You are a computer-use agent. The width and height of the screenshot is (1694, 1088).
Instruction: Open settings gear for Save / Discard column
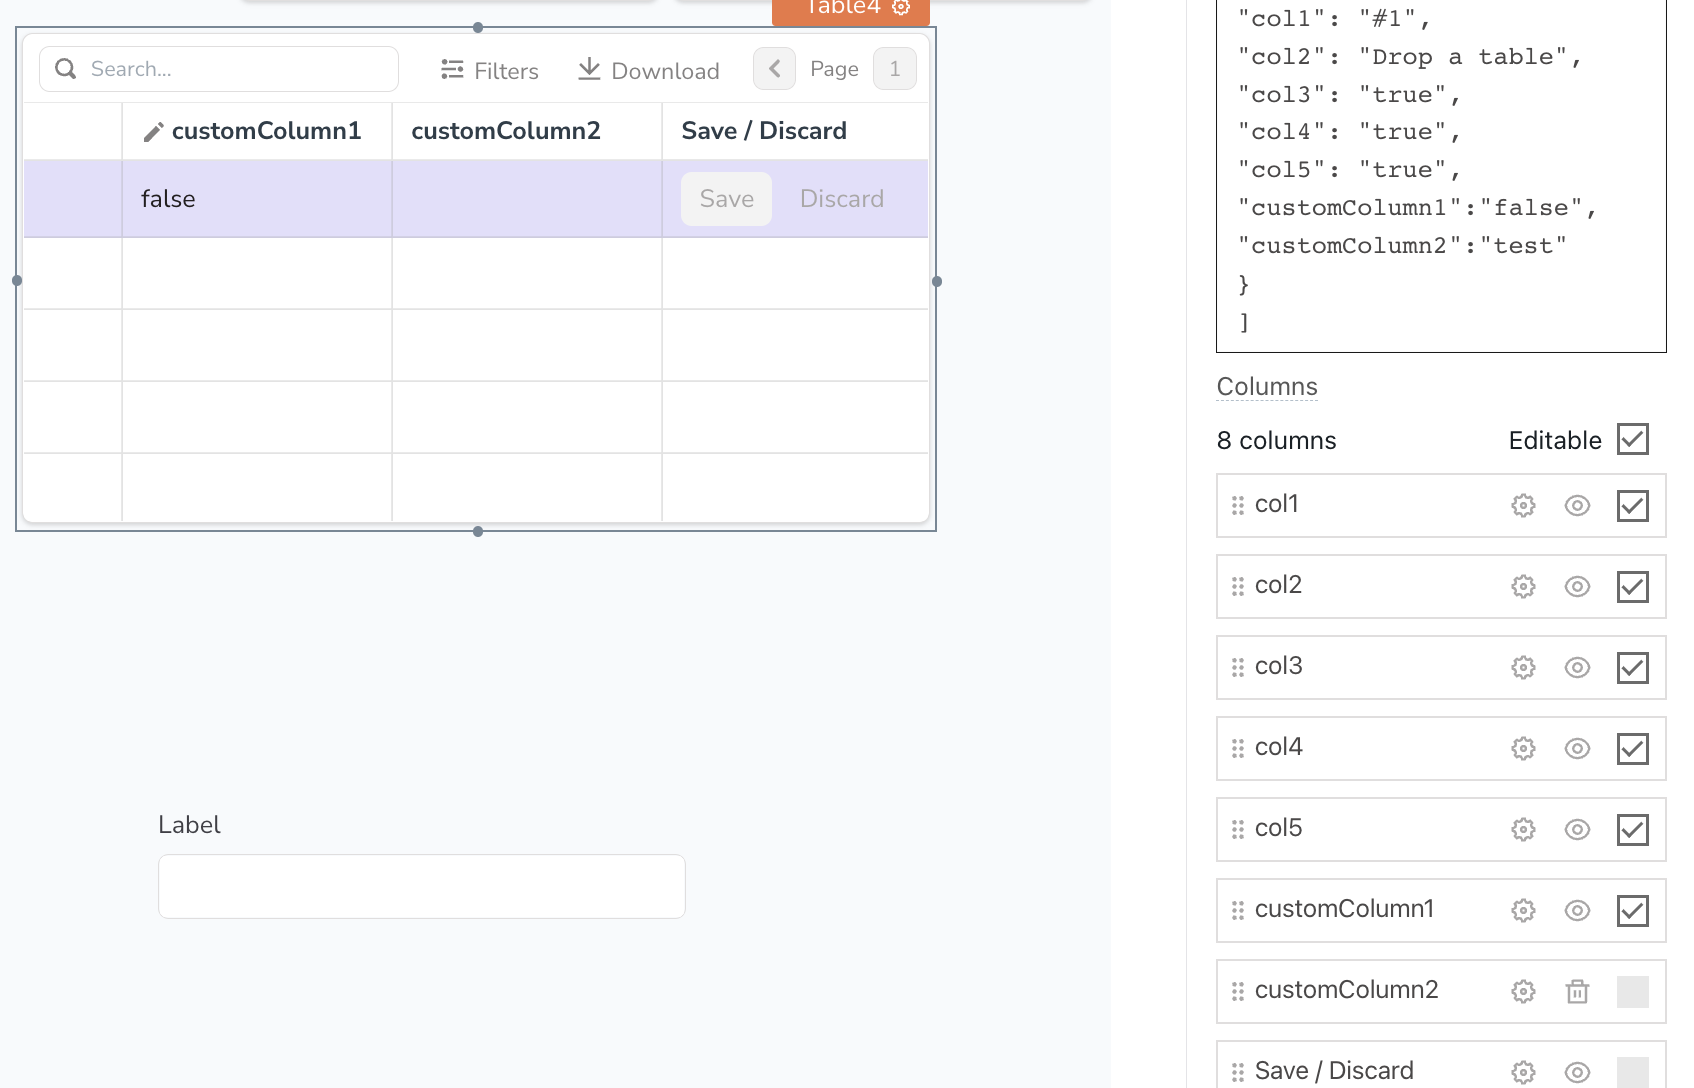point(1523,1073)
